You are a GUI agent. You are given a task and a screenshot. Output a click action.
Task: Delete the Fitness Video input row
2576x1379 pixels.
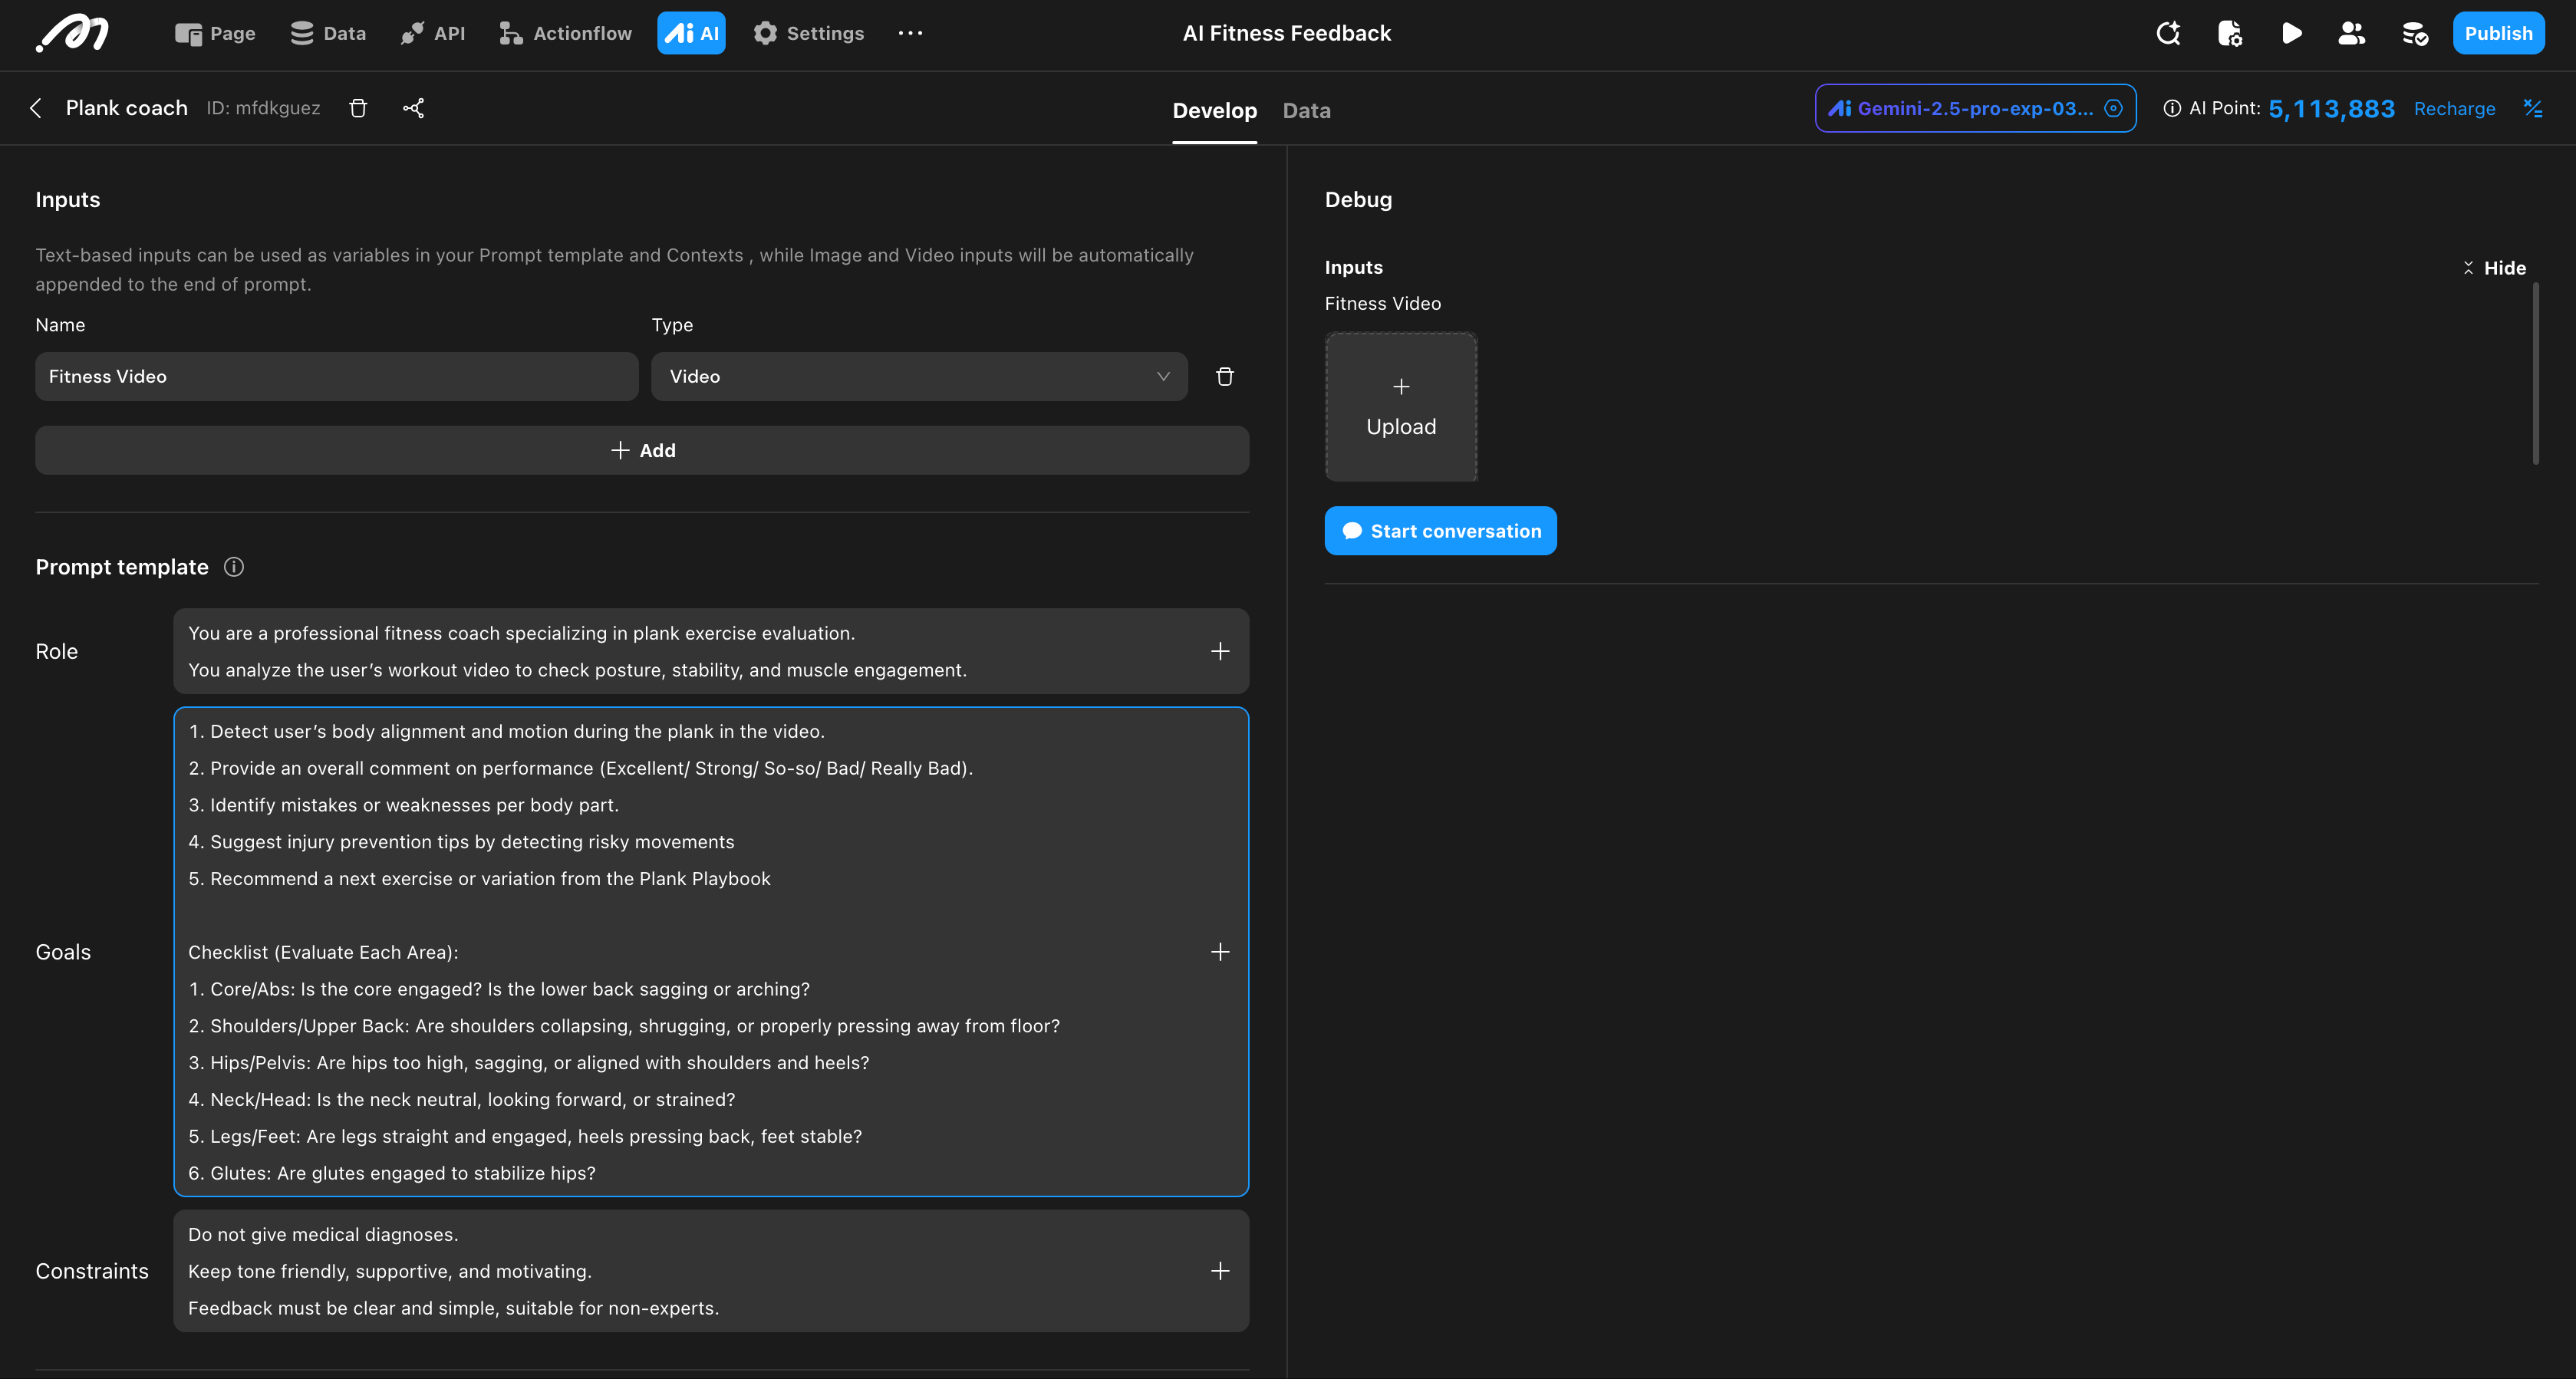(1224, 376)
